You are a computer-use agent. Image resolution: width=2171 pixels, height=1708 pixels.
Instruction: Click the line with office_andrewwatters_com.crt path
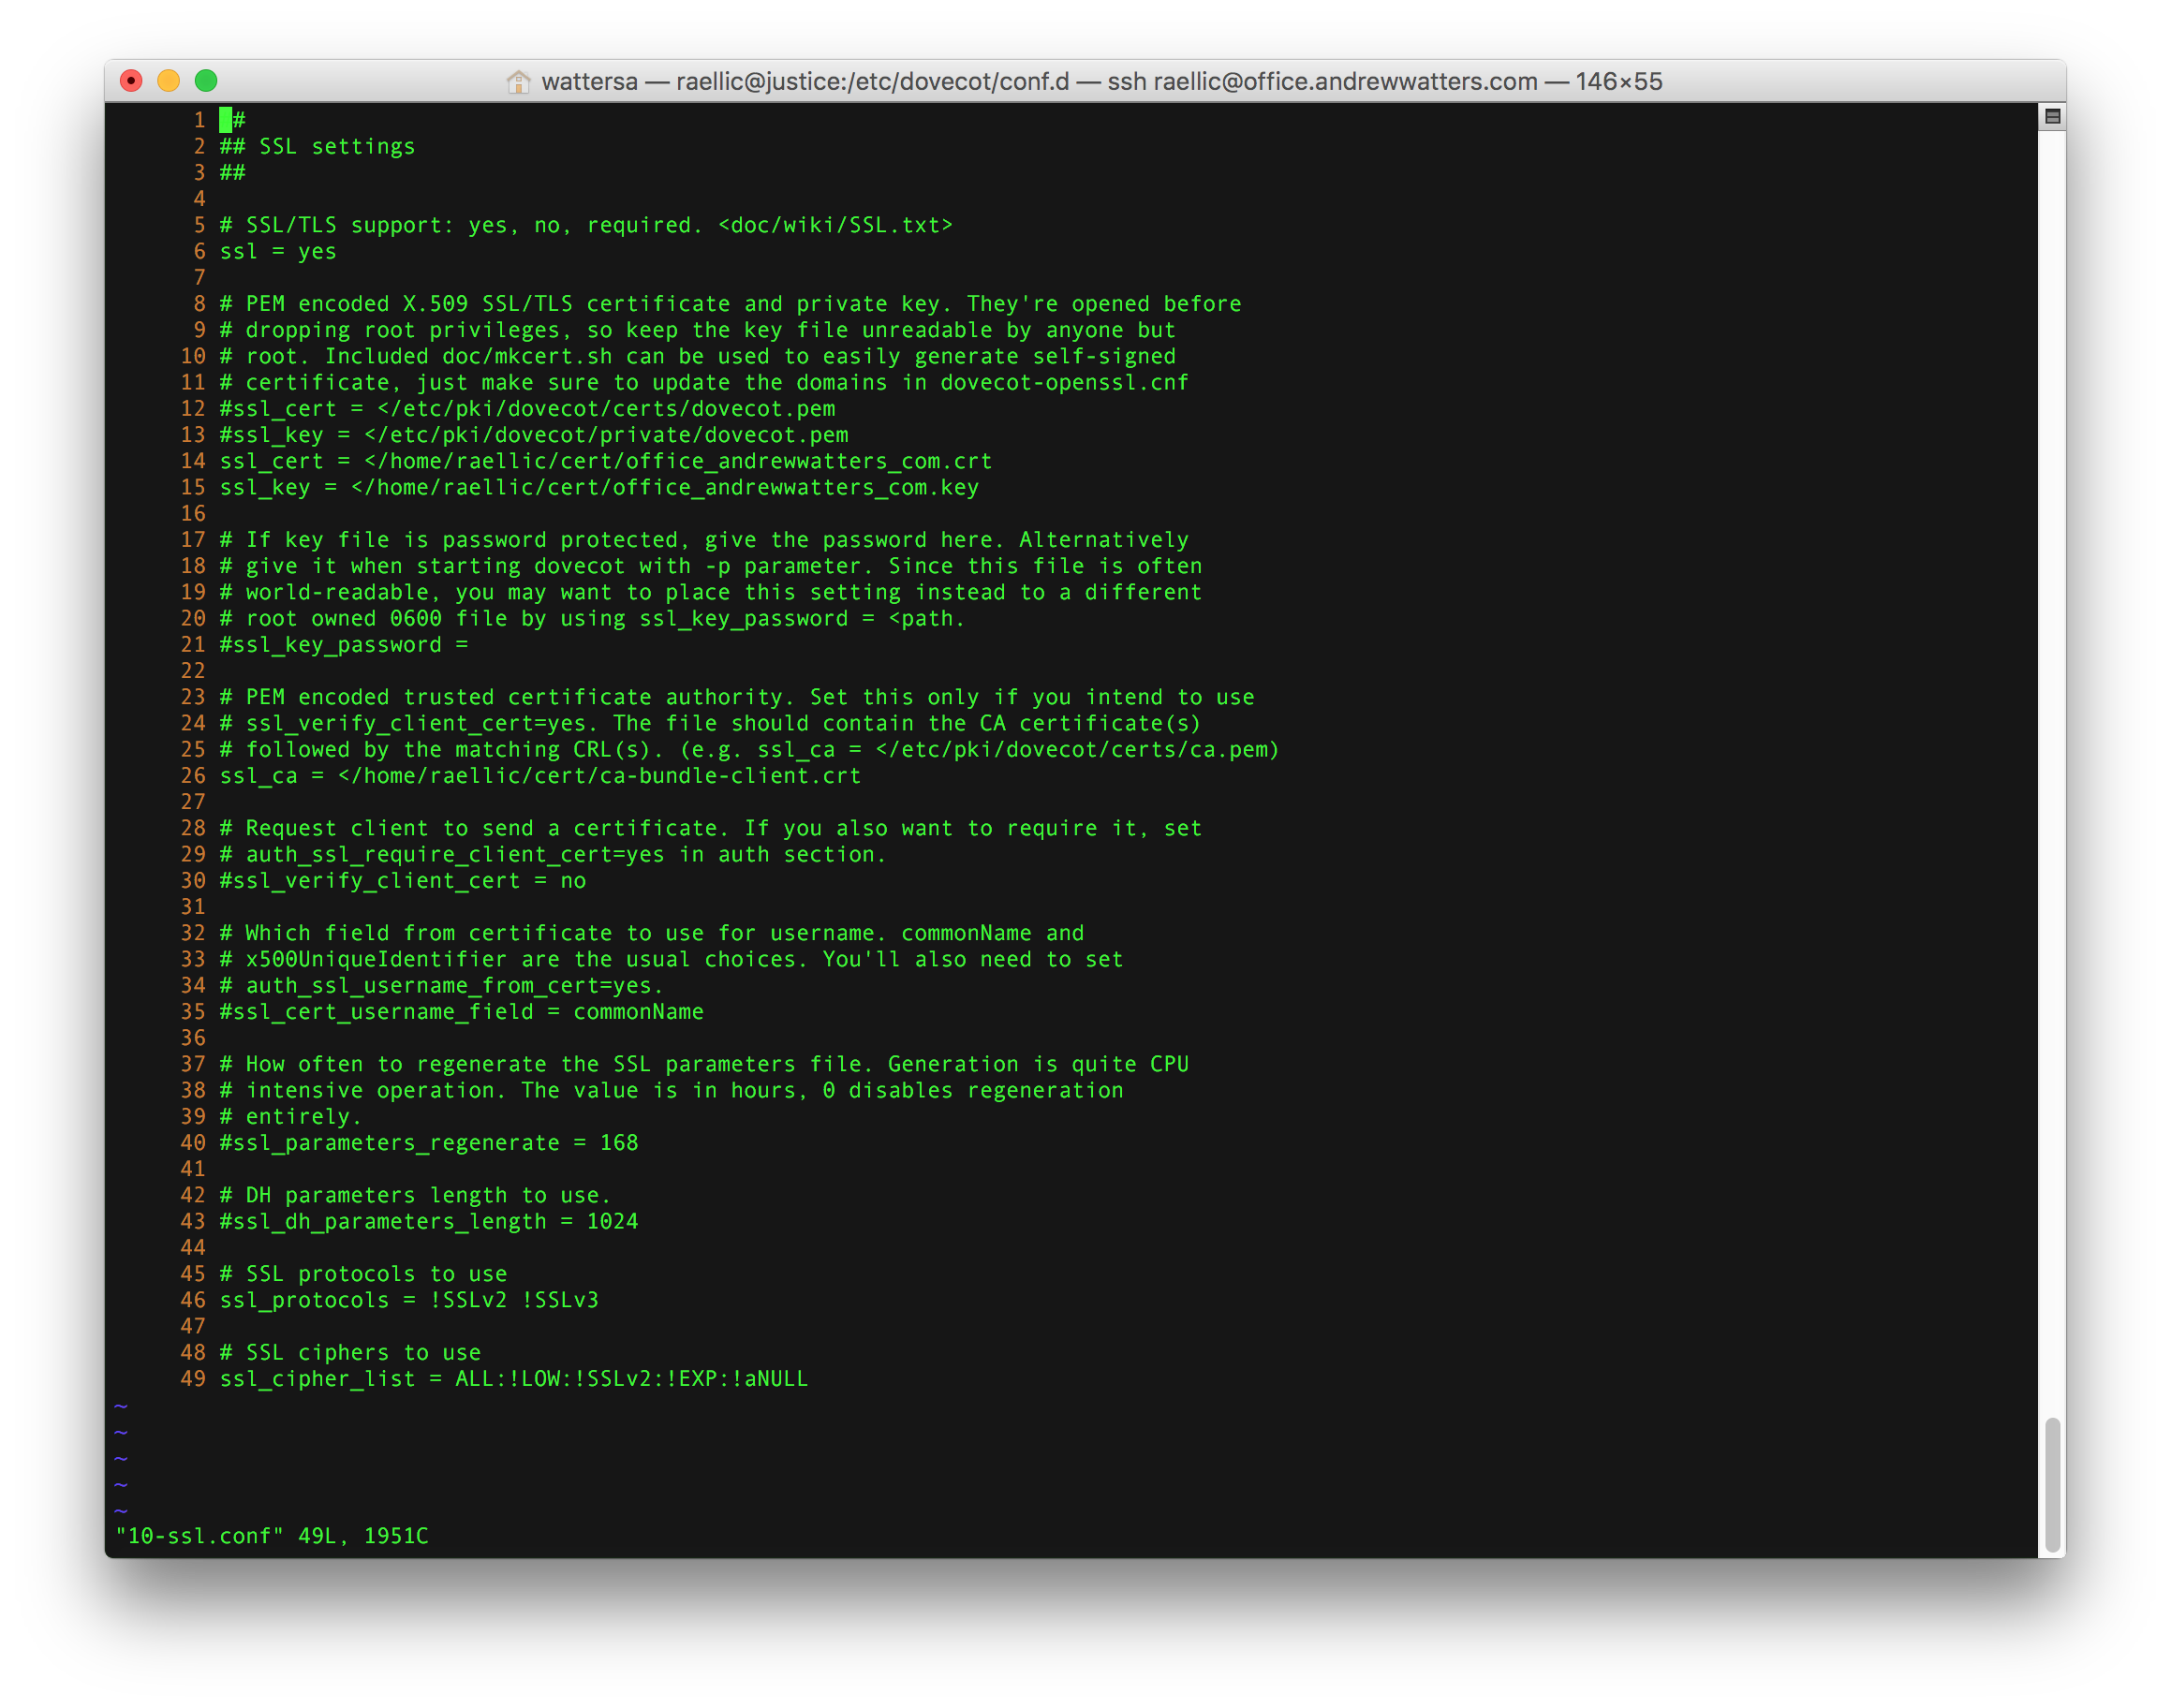(606, 462)
